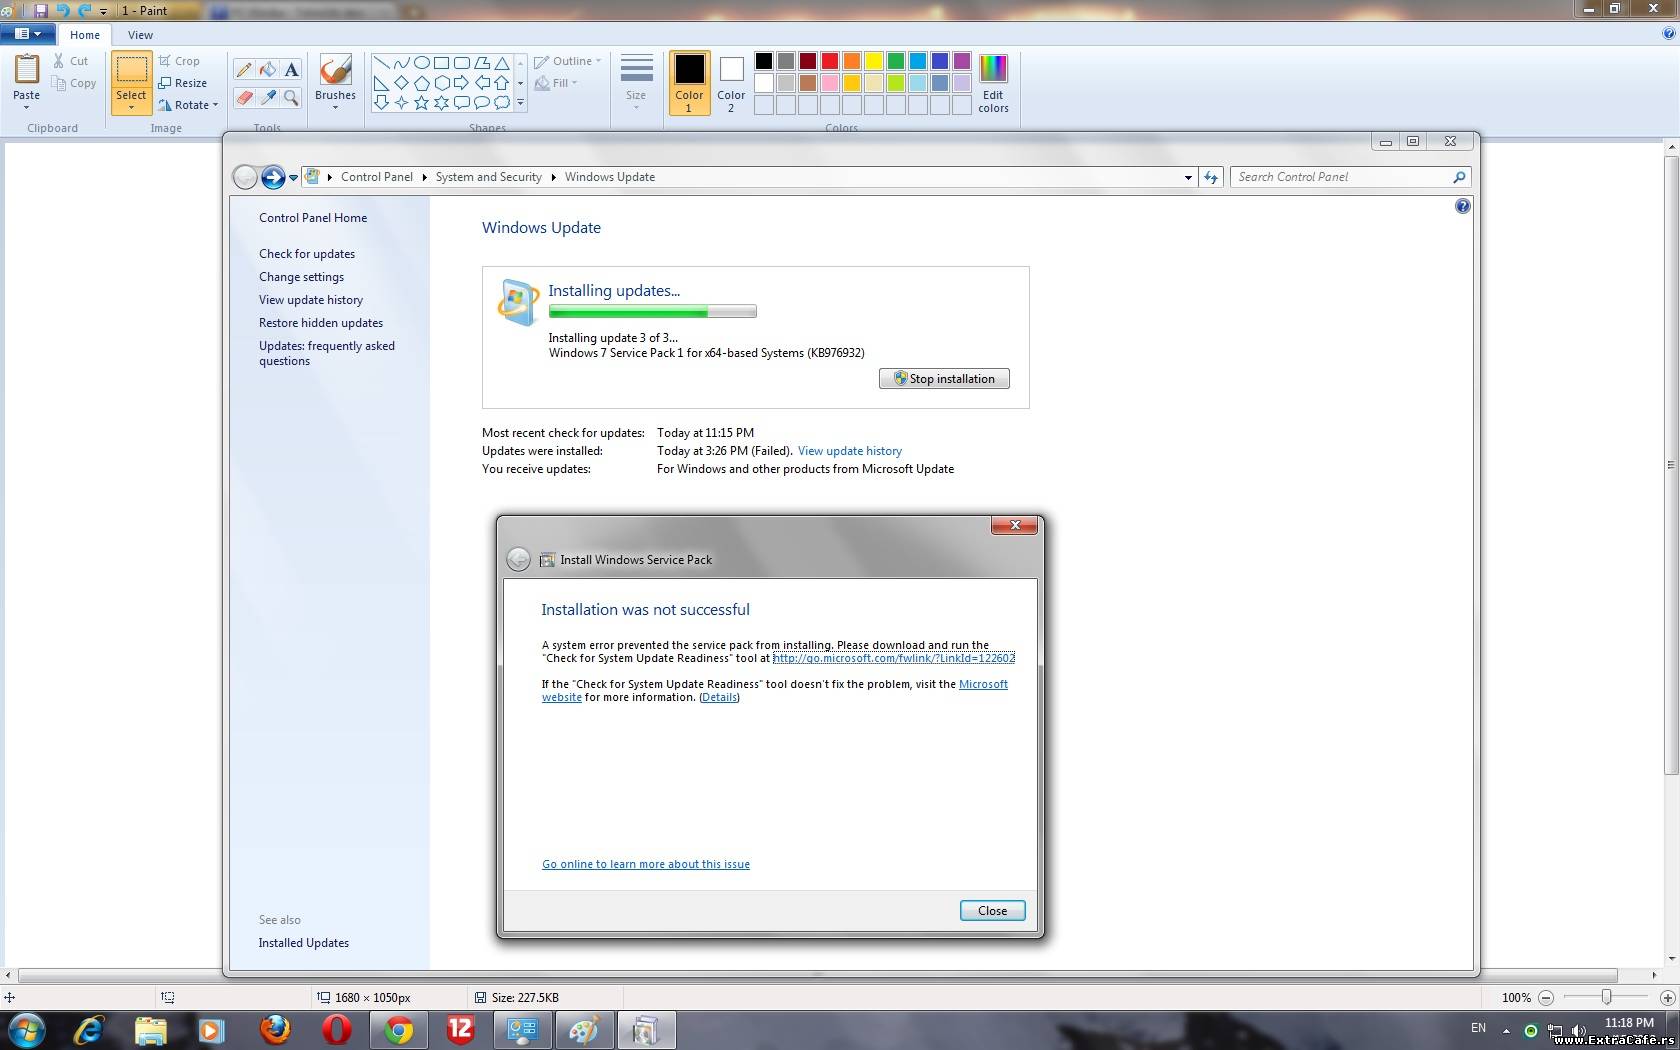Image resolution: width=1680 pixels, height=1050 pixels.
Task: Click the Select rectangle tool button
Action: pos(131,70)
